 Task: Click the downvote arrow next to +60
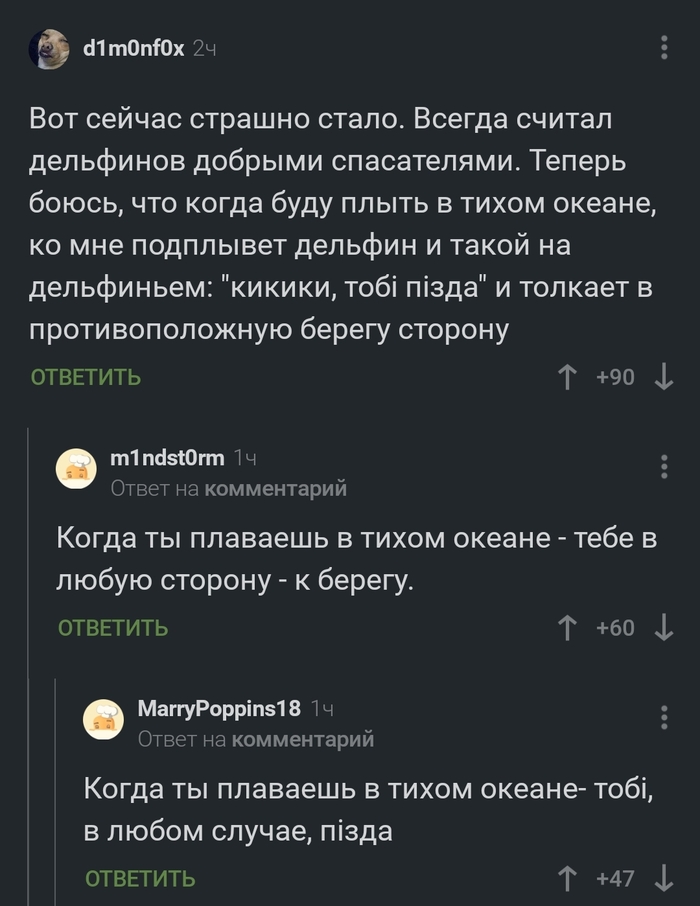tap(661, 627)
